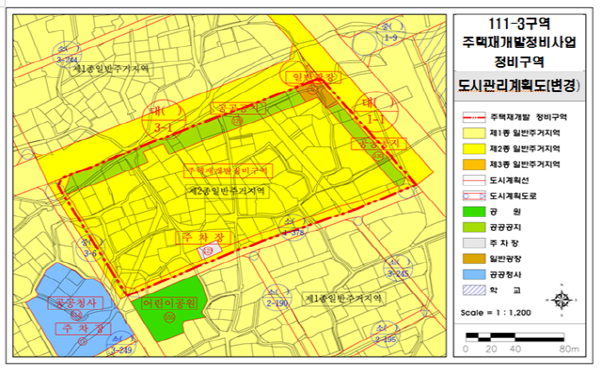Viewport: 600px width, 371px height.
Task: Click the 소 3-245 road circle marker
Action: pyautogui.click(x=398, y=268)
